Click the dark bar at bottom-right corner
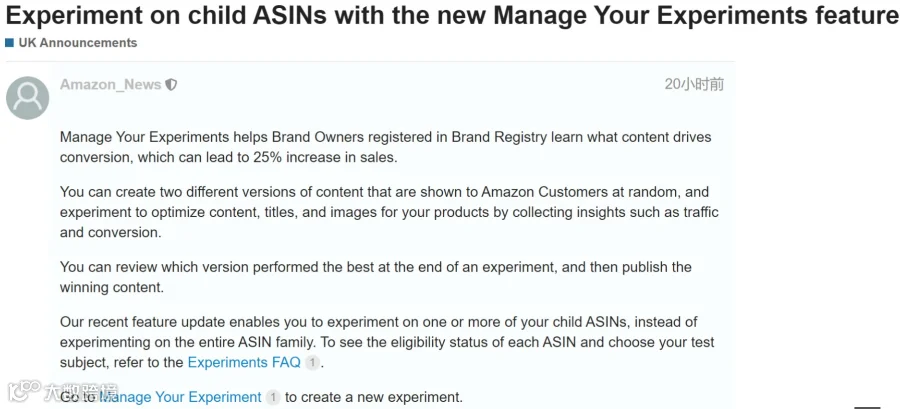 (x=867, y=407)
